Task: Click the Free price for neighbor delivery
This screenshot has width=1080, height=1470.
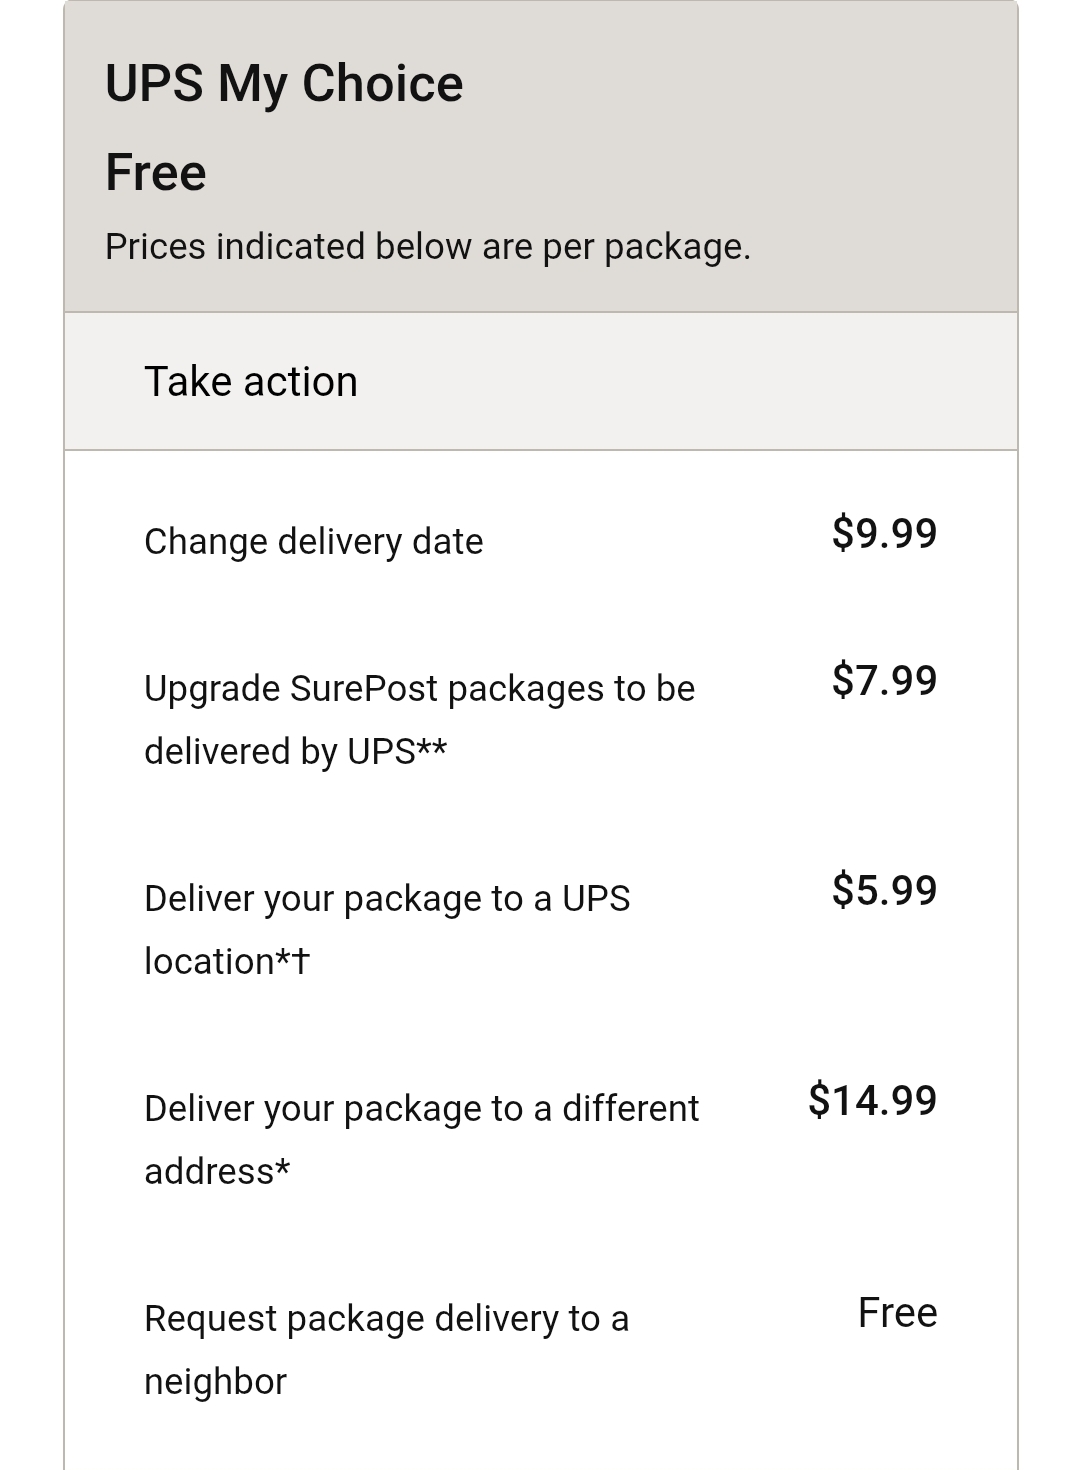Action: tap(897, 1312)
